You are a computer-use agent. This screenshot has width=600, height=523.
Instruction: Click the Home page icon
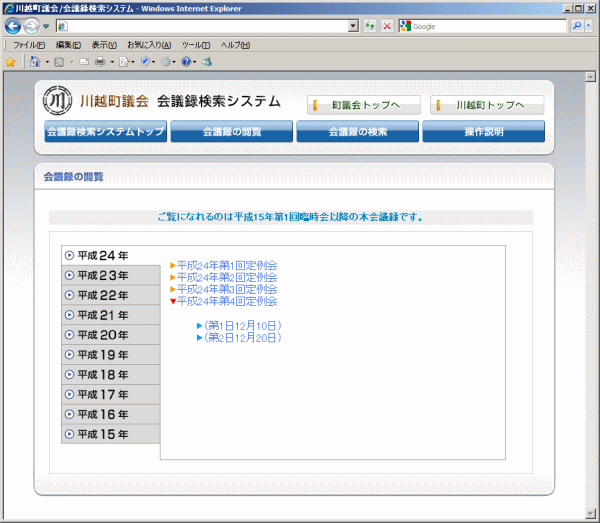35,62
